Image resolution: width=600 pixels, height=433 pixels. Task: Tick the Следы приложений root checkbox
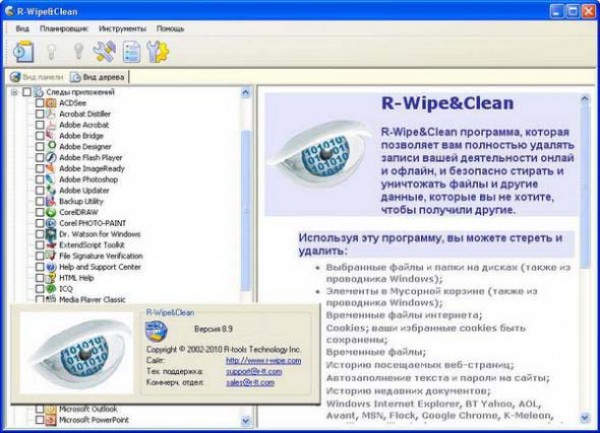click(x=27, y=92)
